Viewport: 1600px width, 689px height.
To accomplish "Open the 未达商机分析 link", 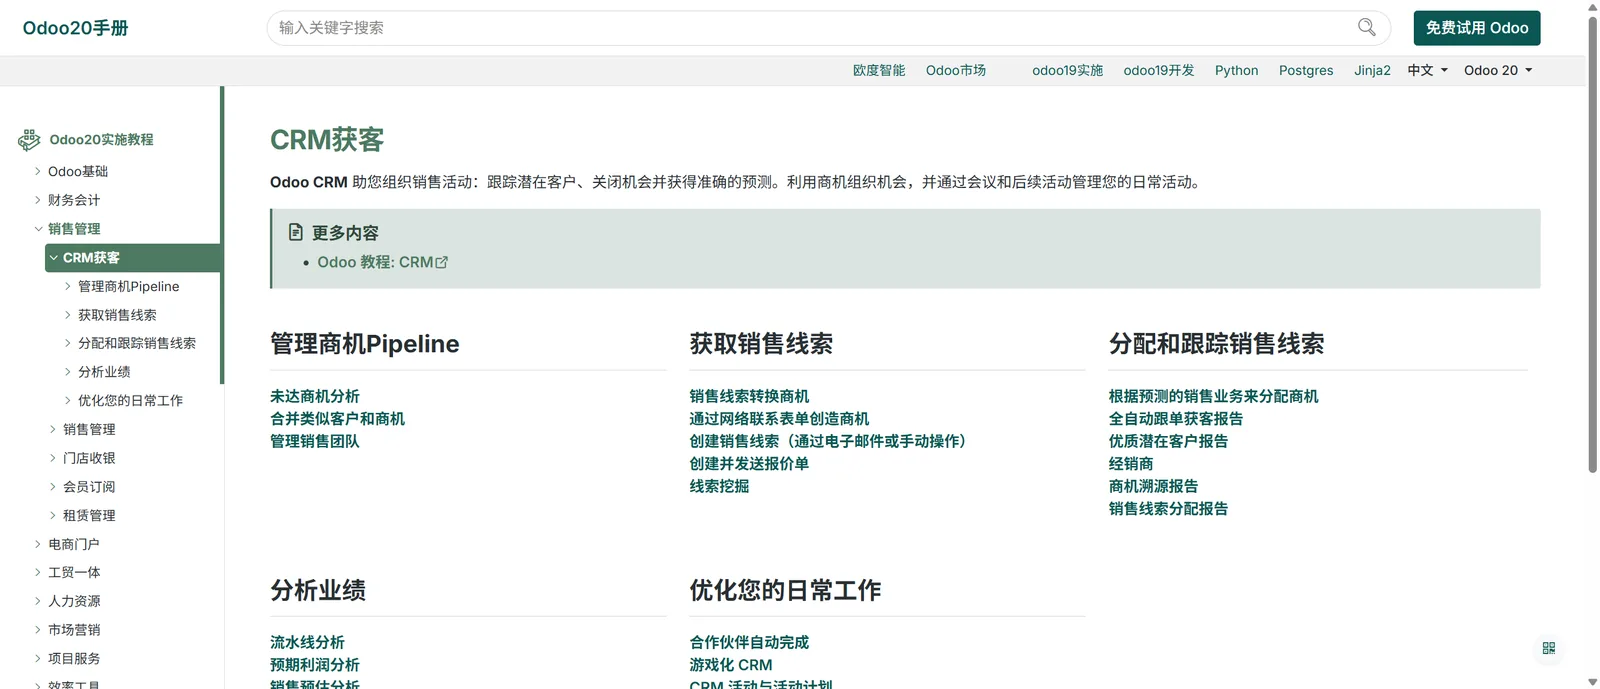I will pyautogui.click(x=315, y=396).
